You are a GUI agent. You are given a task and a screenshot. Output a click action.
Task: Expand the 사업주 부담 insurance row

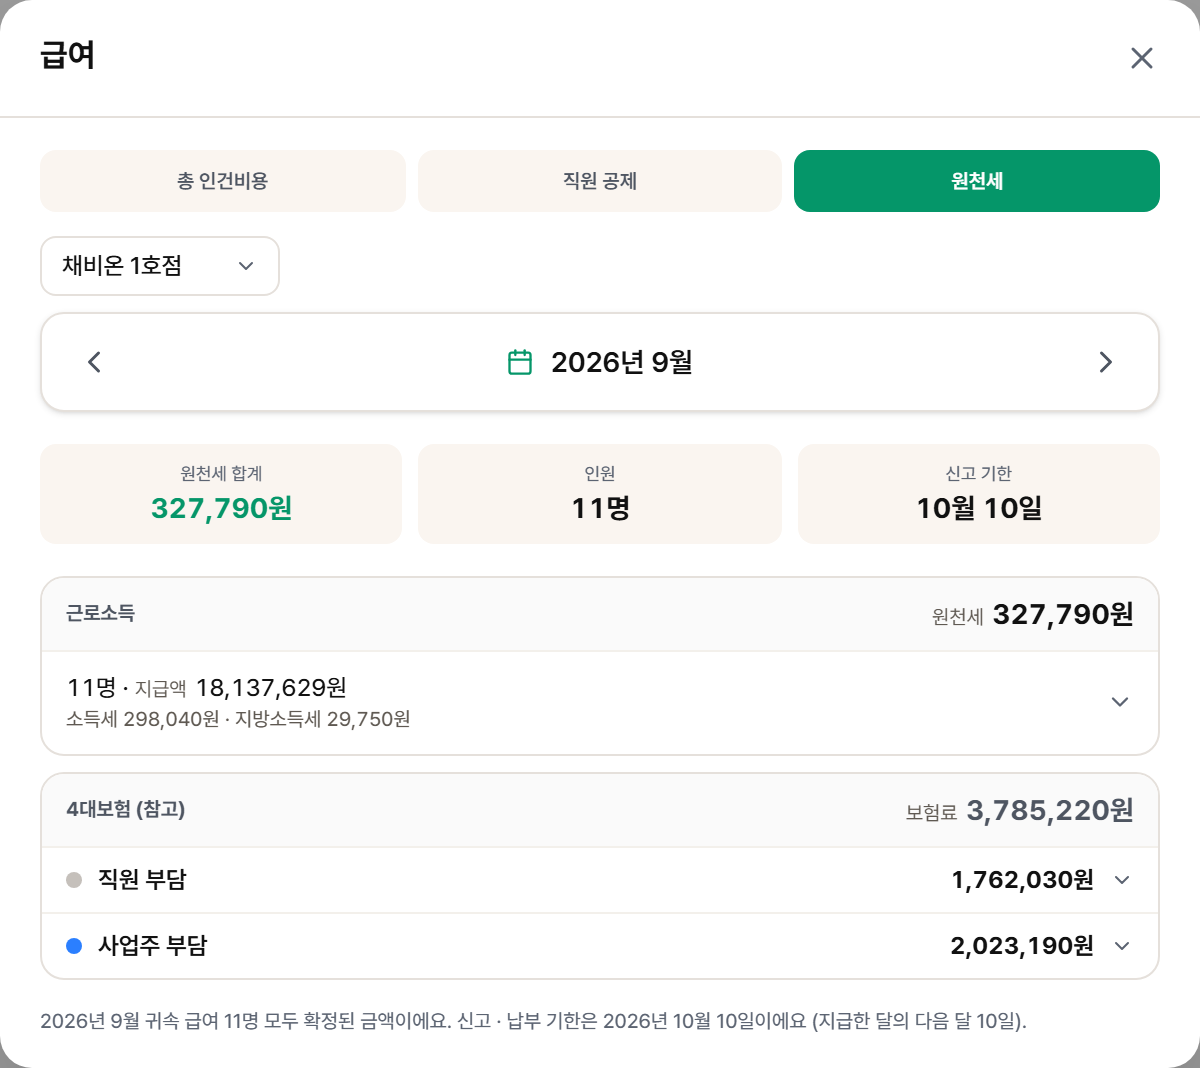600,946
